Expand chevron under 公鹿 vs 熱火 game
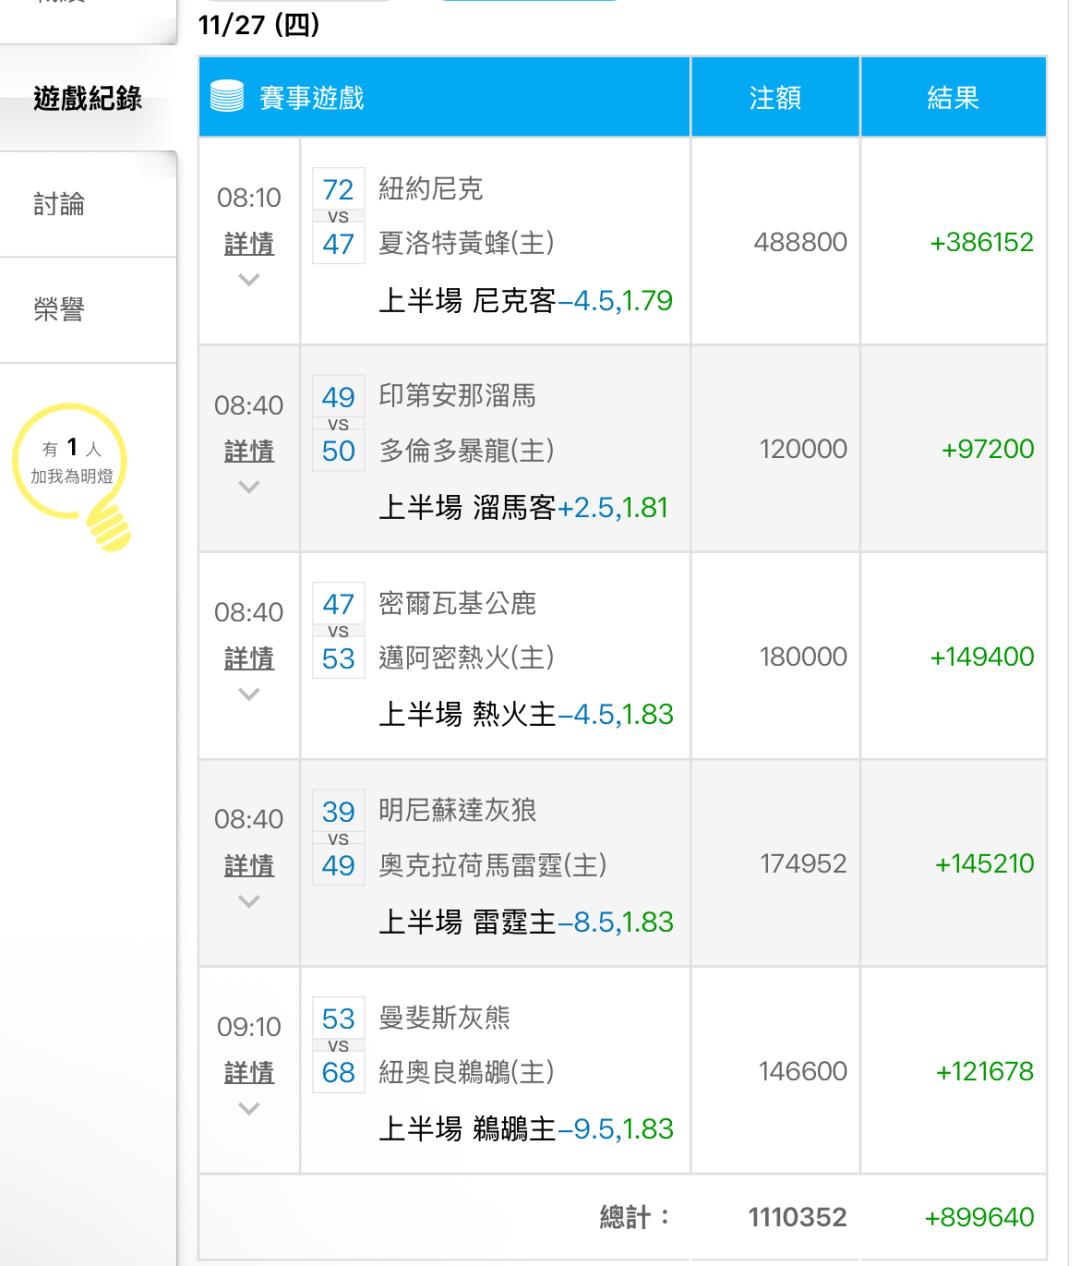 (249, 694)
